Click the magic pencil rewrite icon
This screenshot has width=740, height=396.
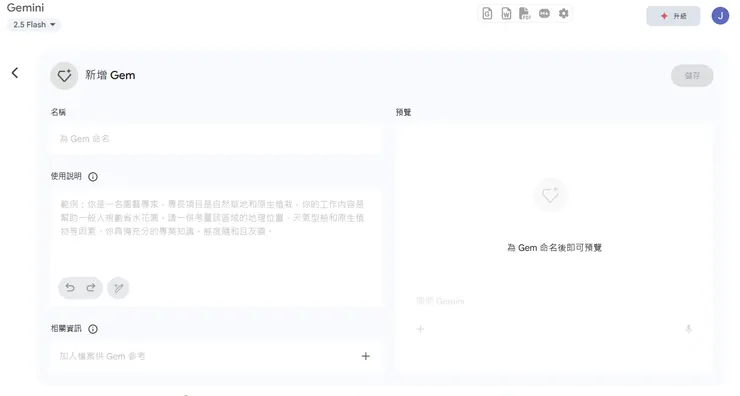[118, 288]
